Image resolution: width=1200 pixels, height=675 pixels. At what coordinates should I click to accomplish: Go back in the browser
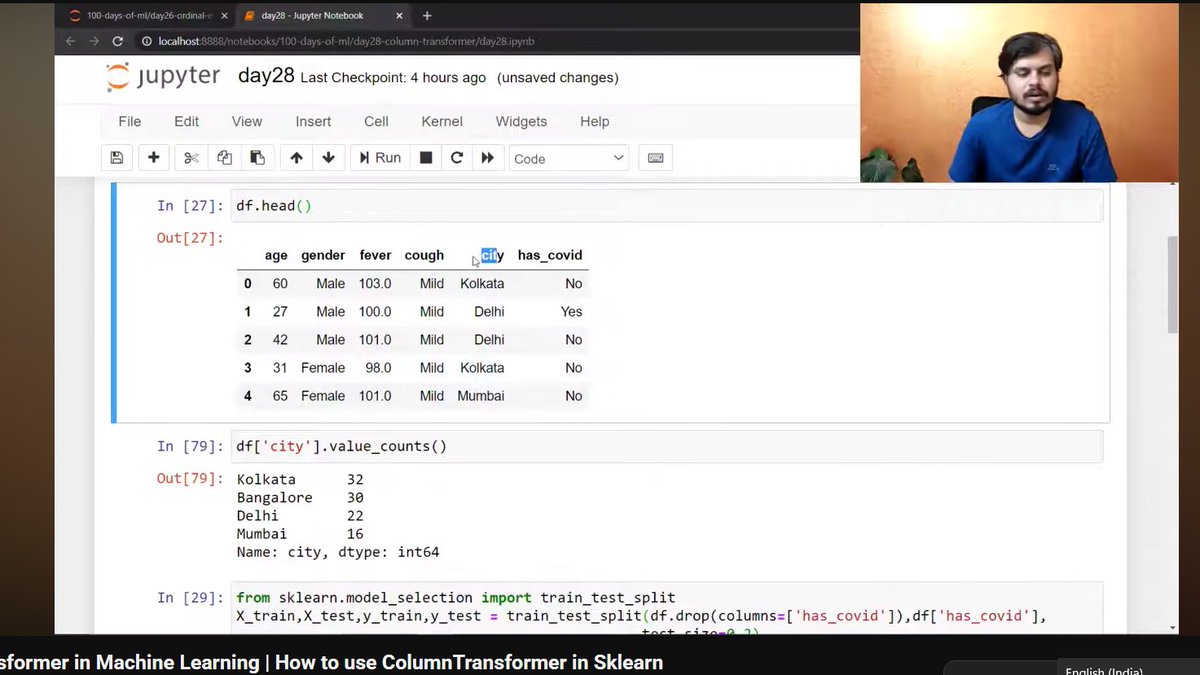tap(71, 41)
